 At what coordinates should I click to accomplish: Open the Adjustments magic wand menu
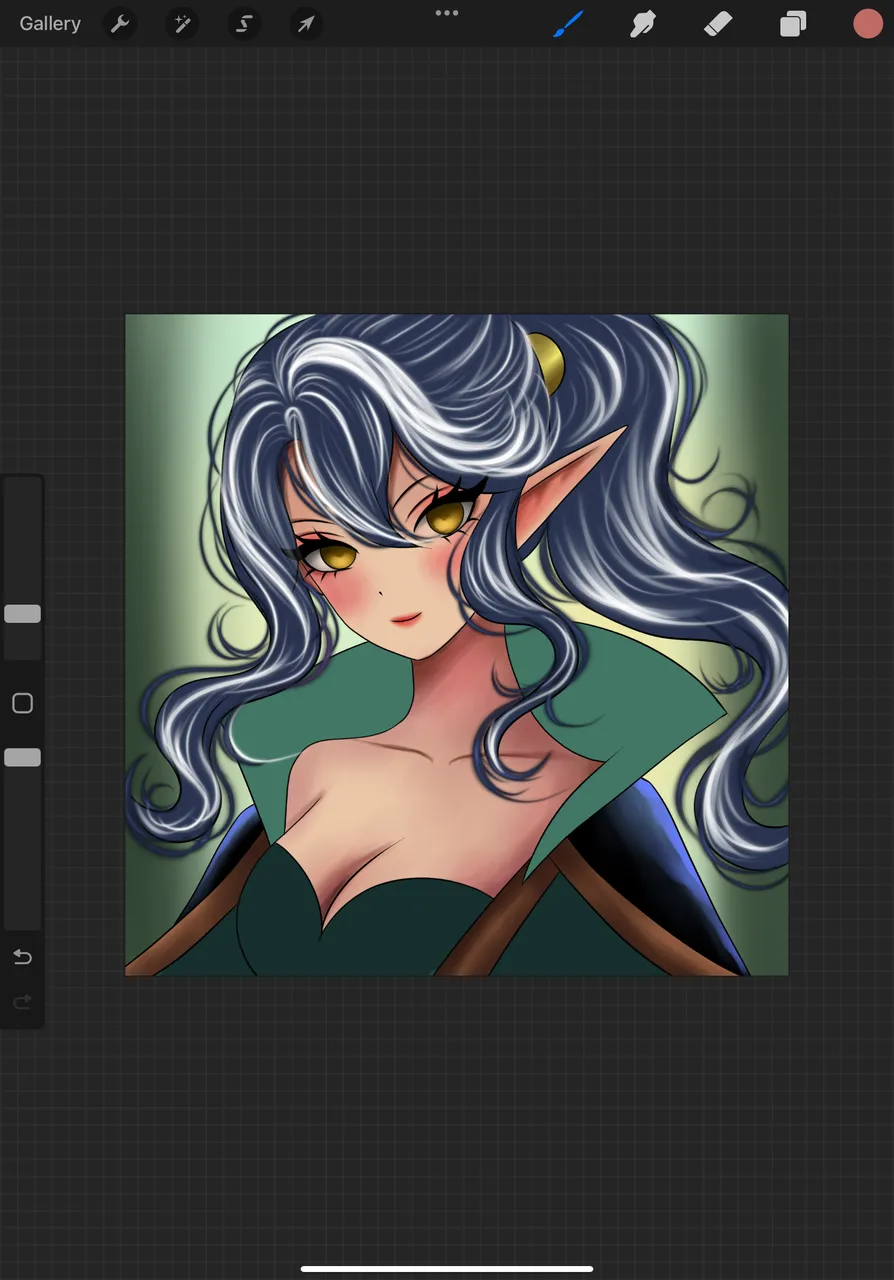pyautogui.click(x=182, y=24)
